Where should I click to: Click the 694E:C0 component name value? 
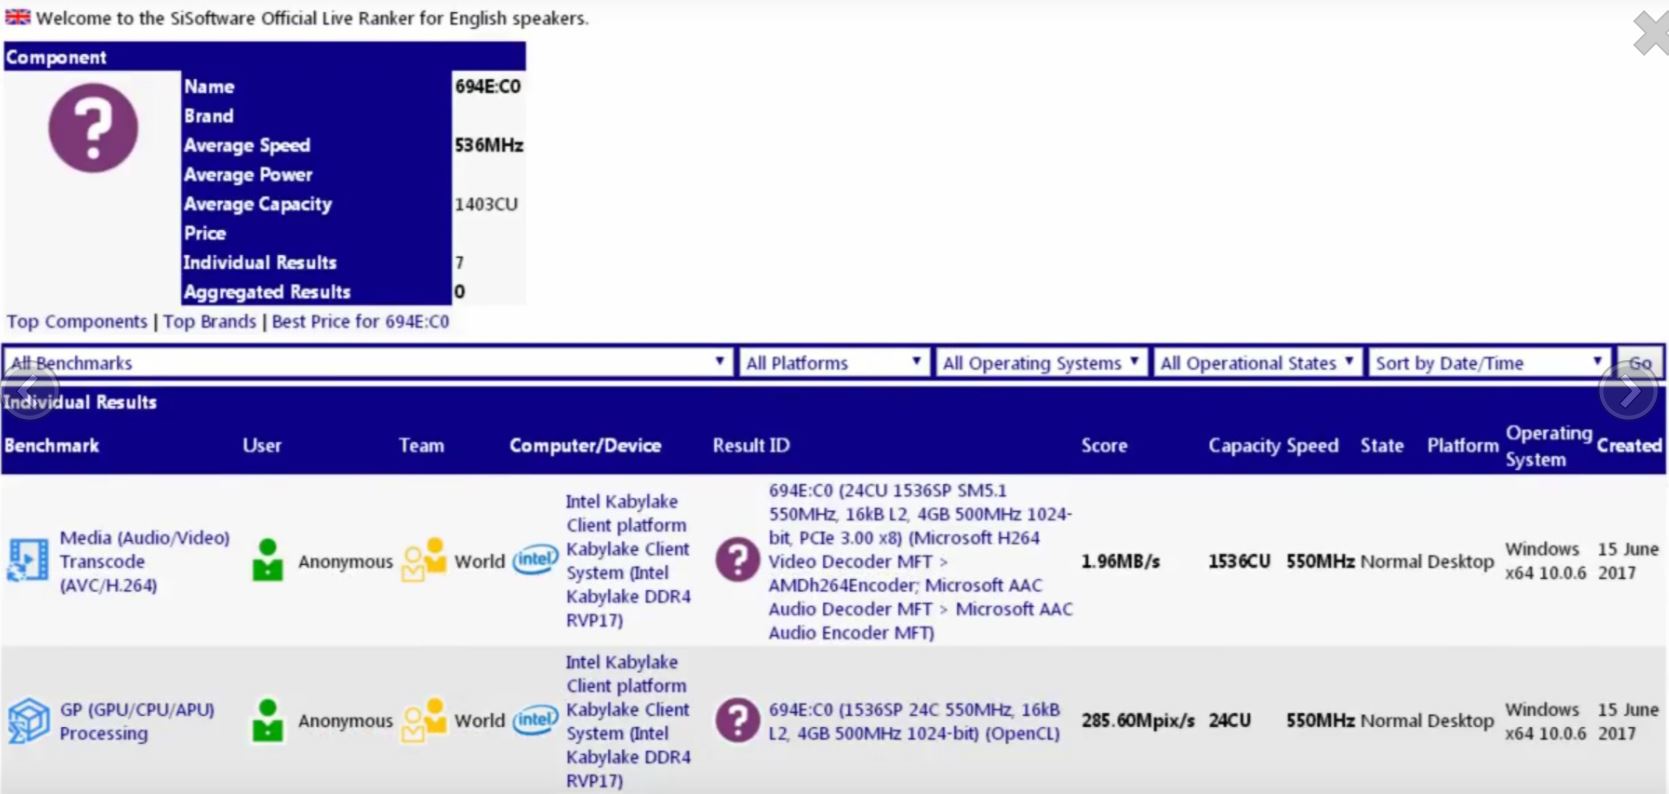(488, 87)
